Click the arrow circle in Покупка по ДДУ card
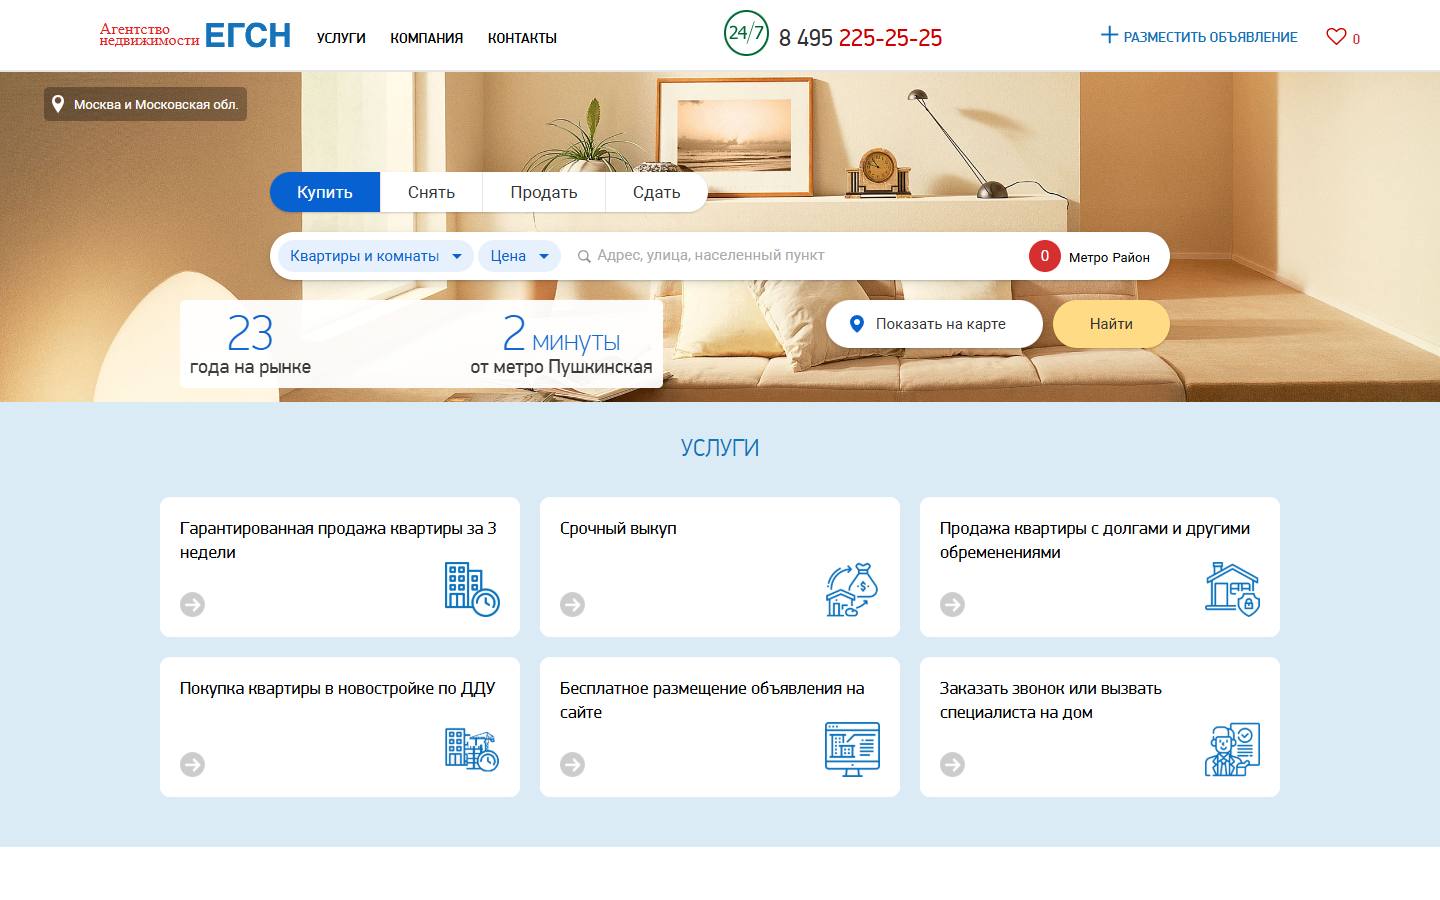 click(x=192, y=764)
